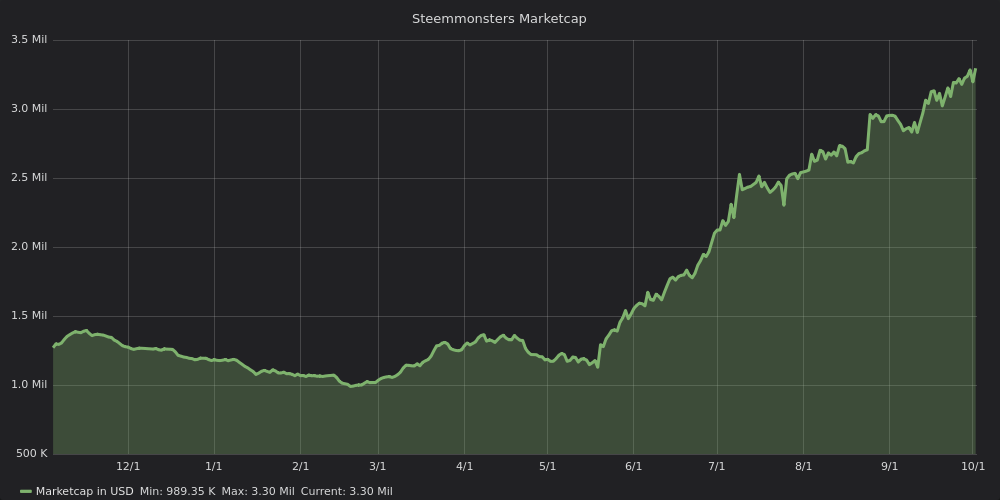Screen dimensions: 1000x500
Task: Click the 1/1 x-axis date label
Action: click(214, 466)
